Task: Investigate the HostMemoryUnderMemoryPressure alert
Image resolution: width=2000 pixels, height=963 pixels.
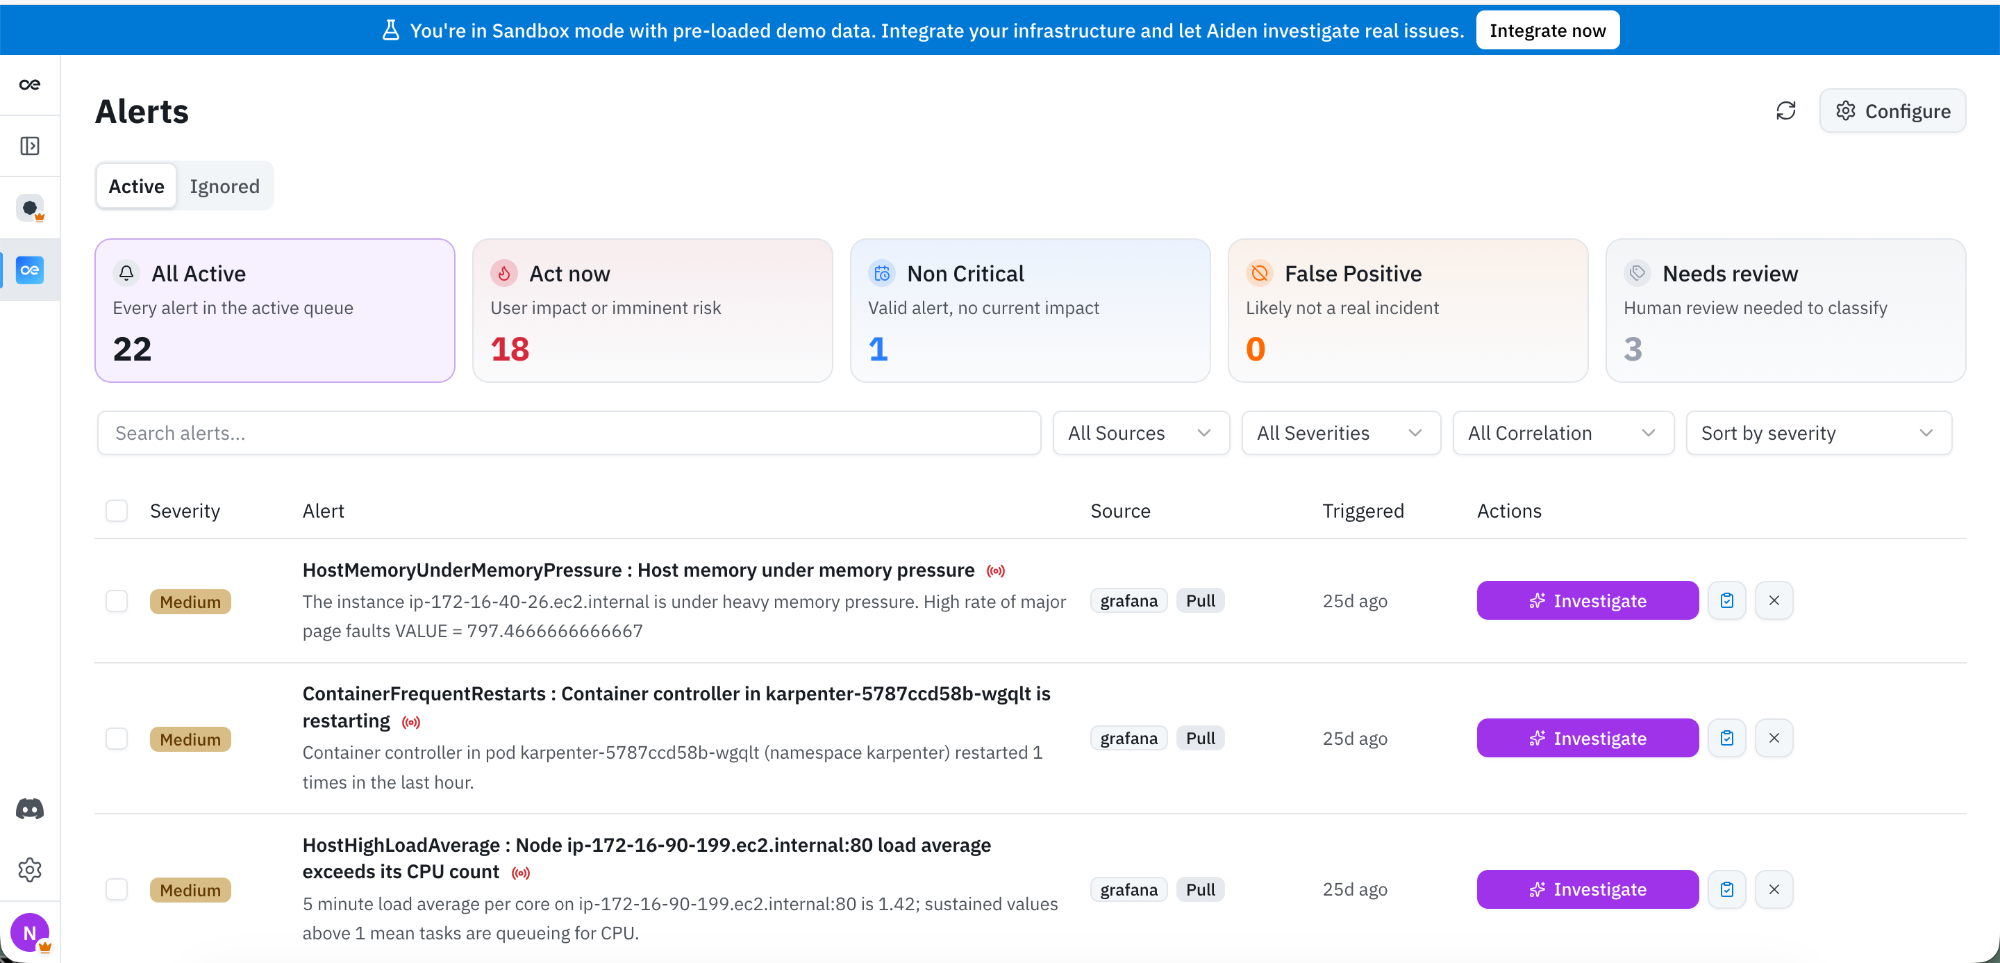Action: (x=1587, y=601)
